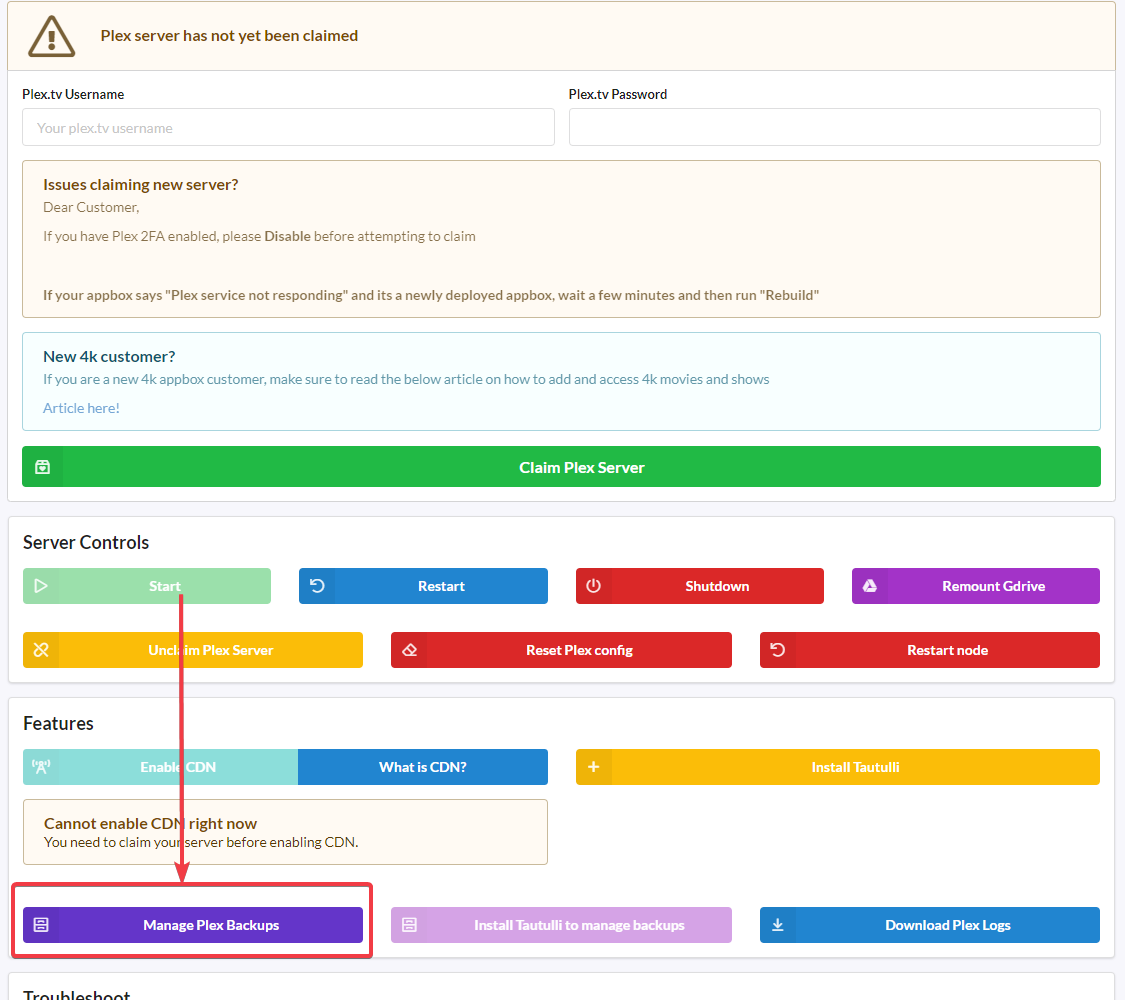Click the Unclaim Plex Server button
The width and height of the screenshot is (1125, 1000).
(x=193, y=650)
